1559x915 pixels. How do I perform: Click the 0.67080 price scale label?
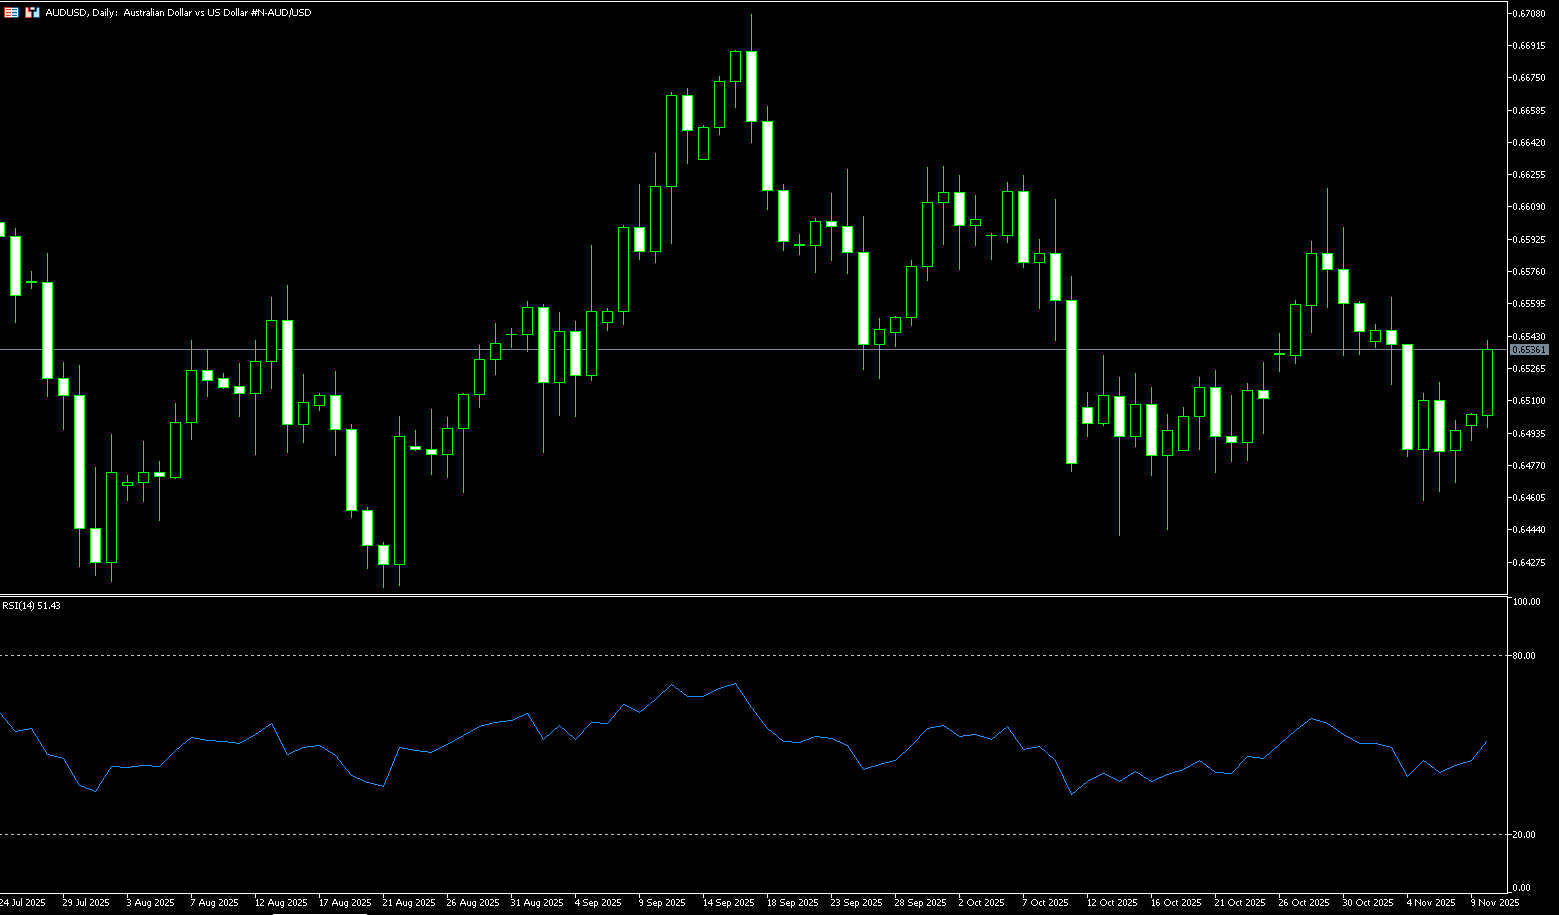pyautogui.click(x=1530, y=13)
